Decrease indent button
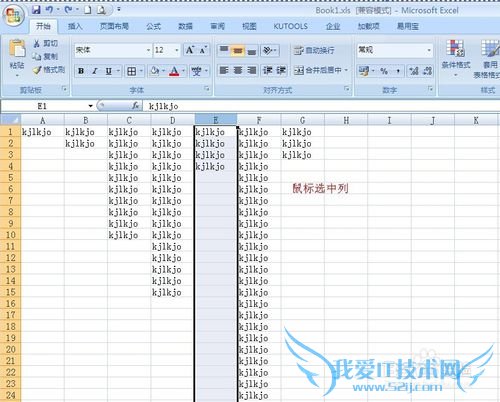Image resolution: width=500 pixels, height=402 pixels. pos(268,70)
